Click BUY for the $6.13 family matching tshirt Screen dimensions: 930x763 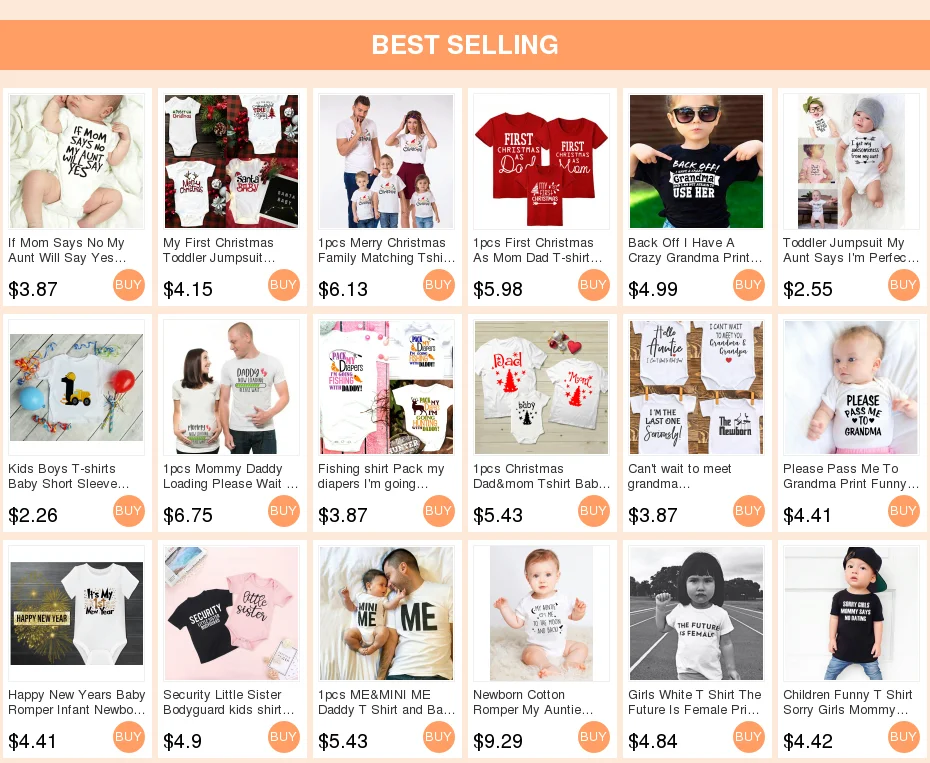(x=439, y=285)
